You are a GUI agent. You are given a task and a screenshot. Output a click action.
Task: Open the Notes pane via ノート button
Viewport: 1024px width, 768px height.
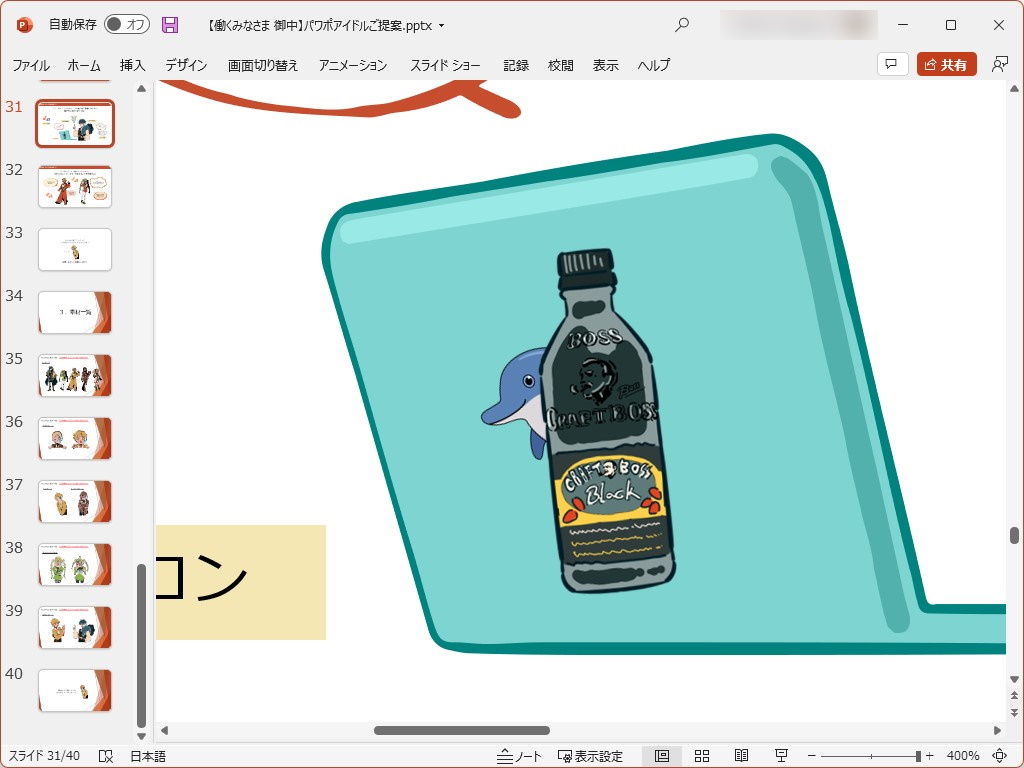tap(519, 755)
